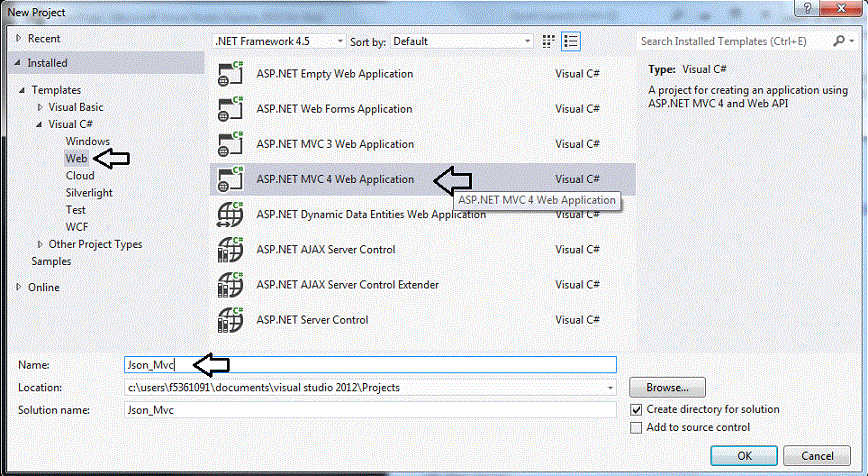Click the Search Installed Templates box
This screenshot has height=476, width=868.
(x=734, y=42)
